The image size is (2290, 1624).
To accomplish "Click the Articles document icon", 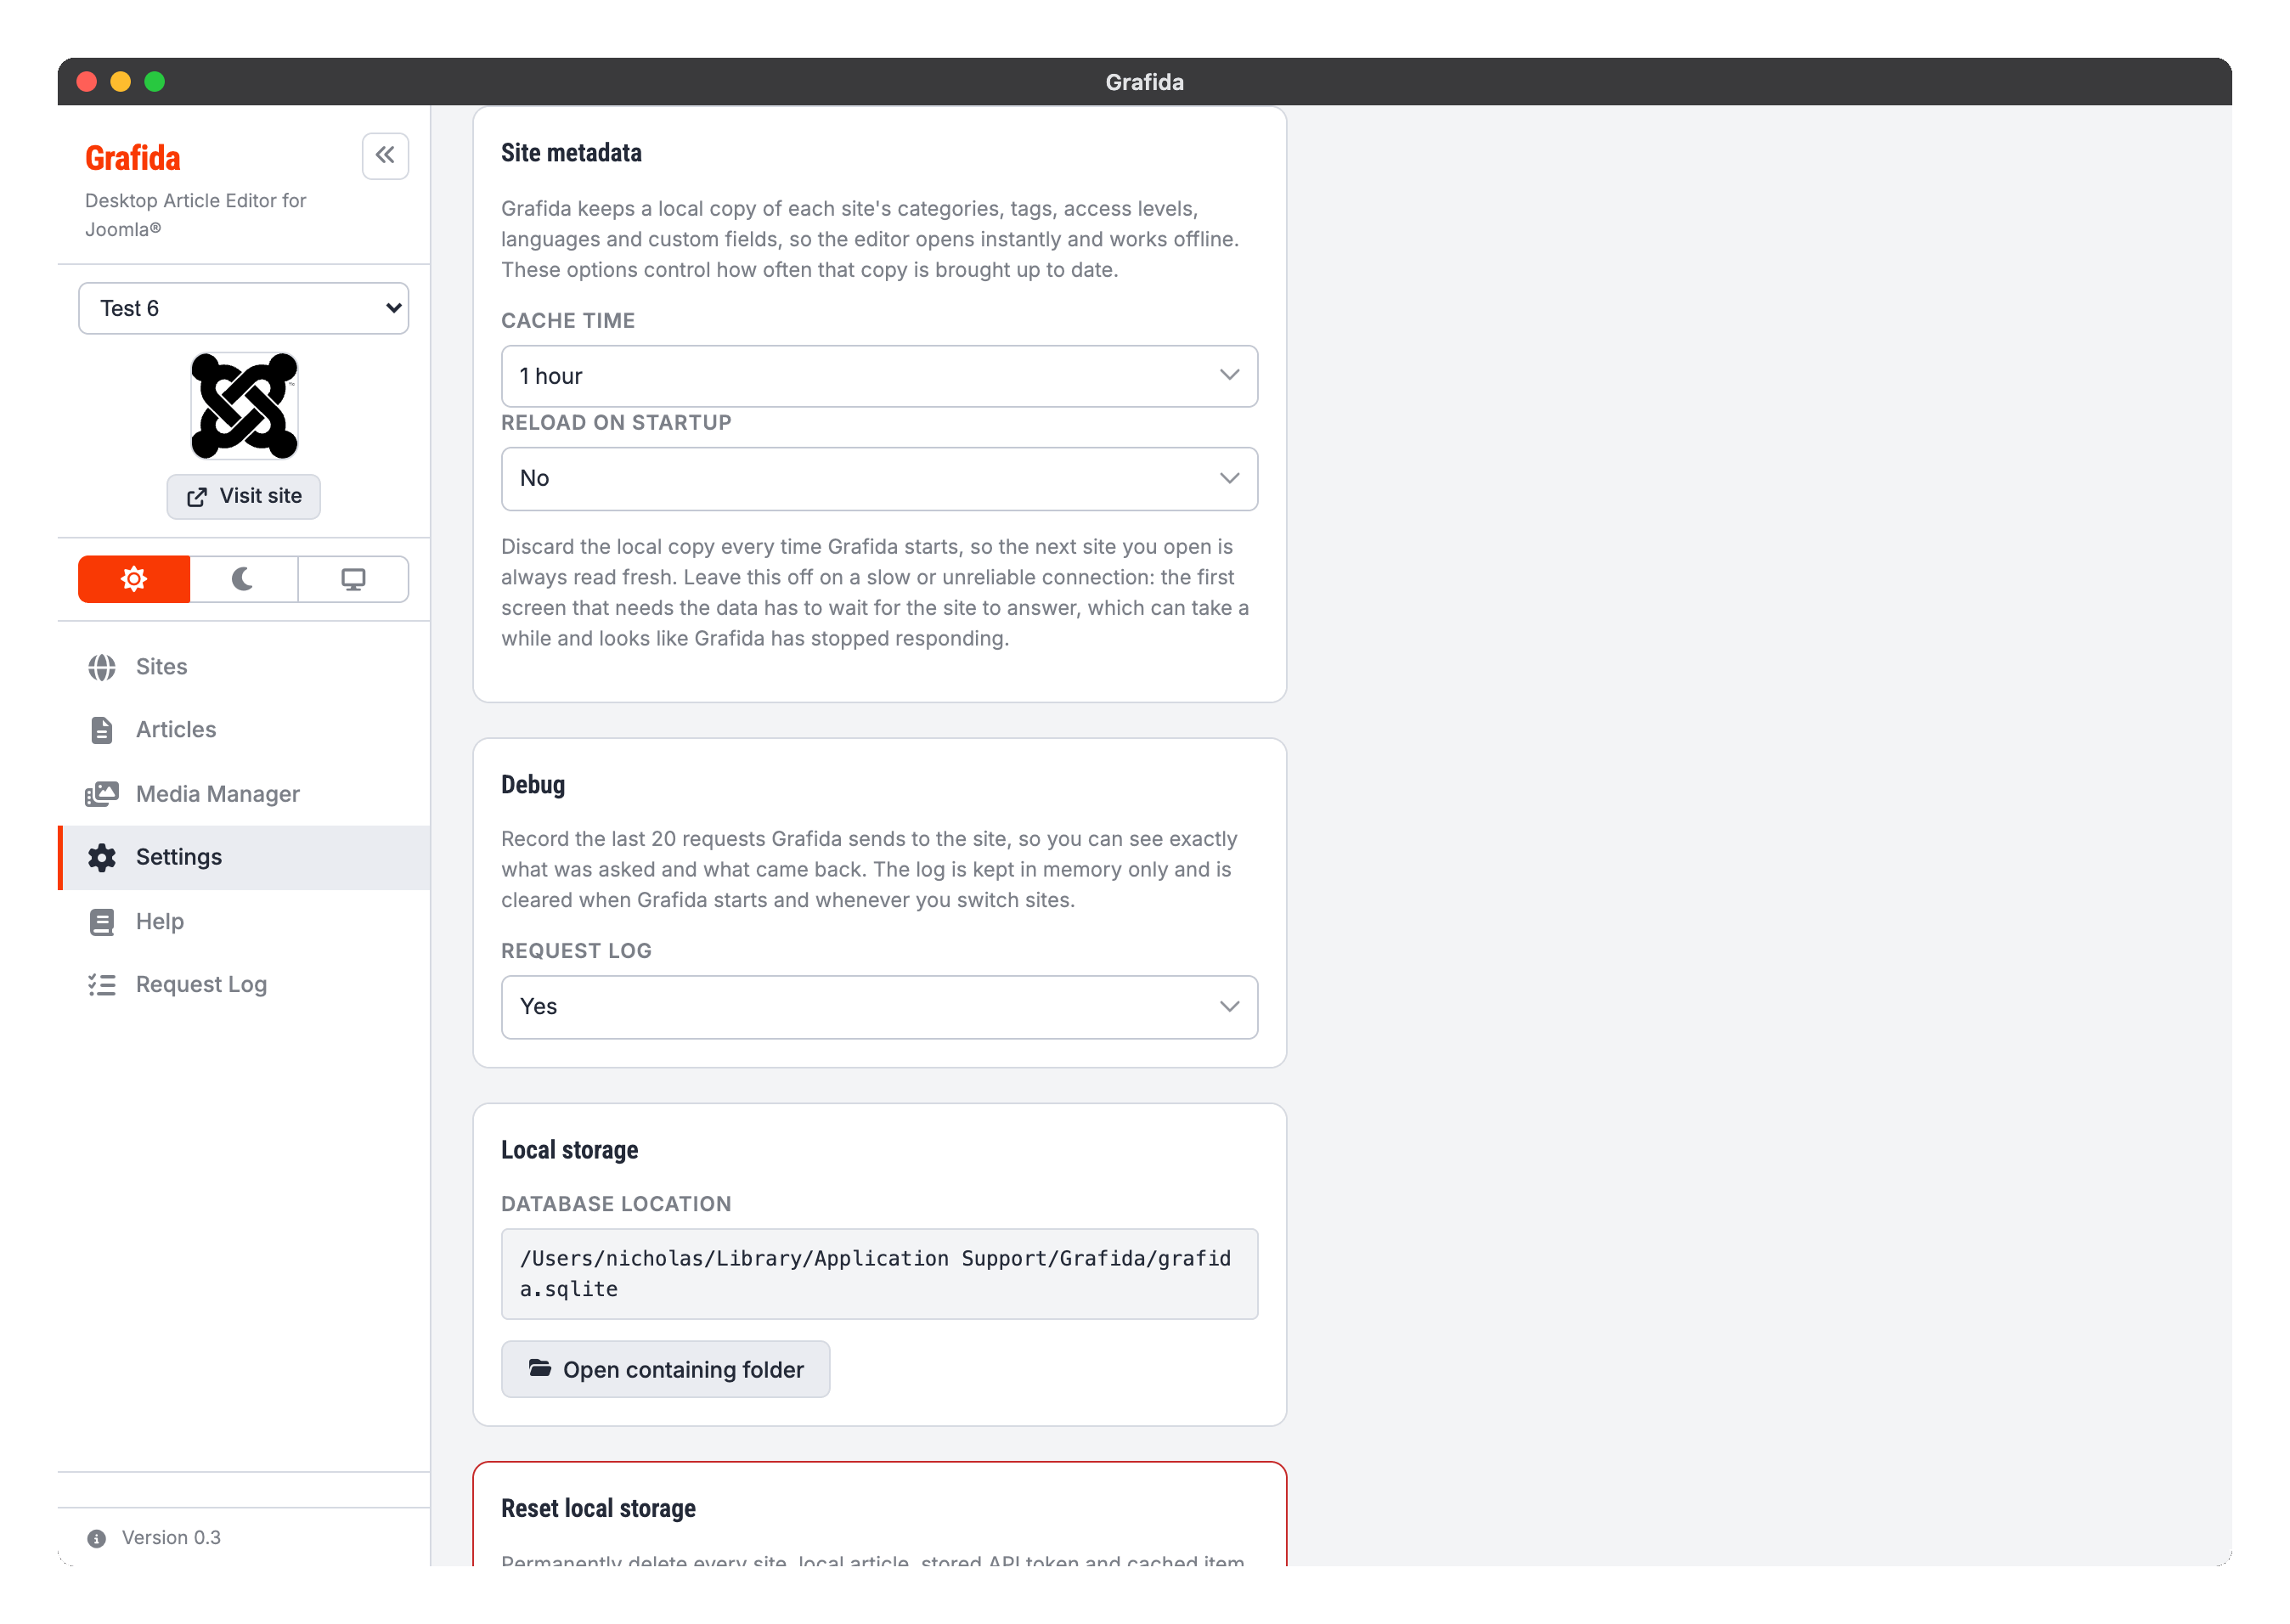I will [x=102, y=730].
